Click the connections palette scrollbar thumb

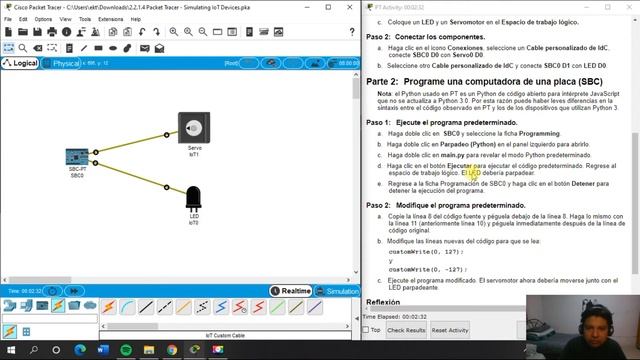(132, 326)
